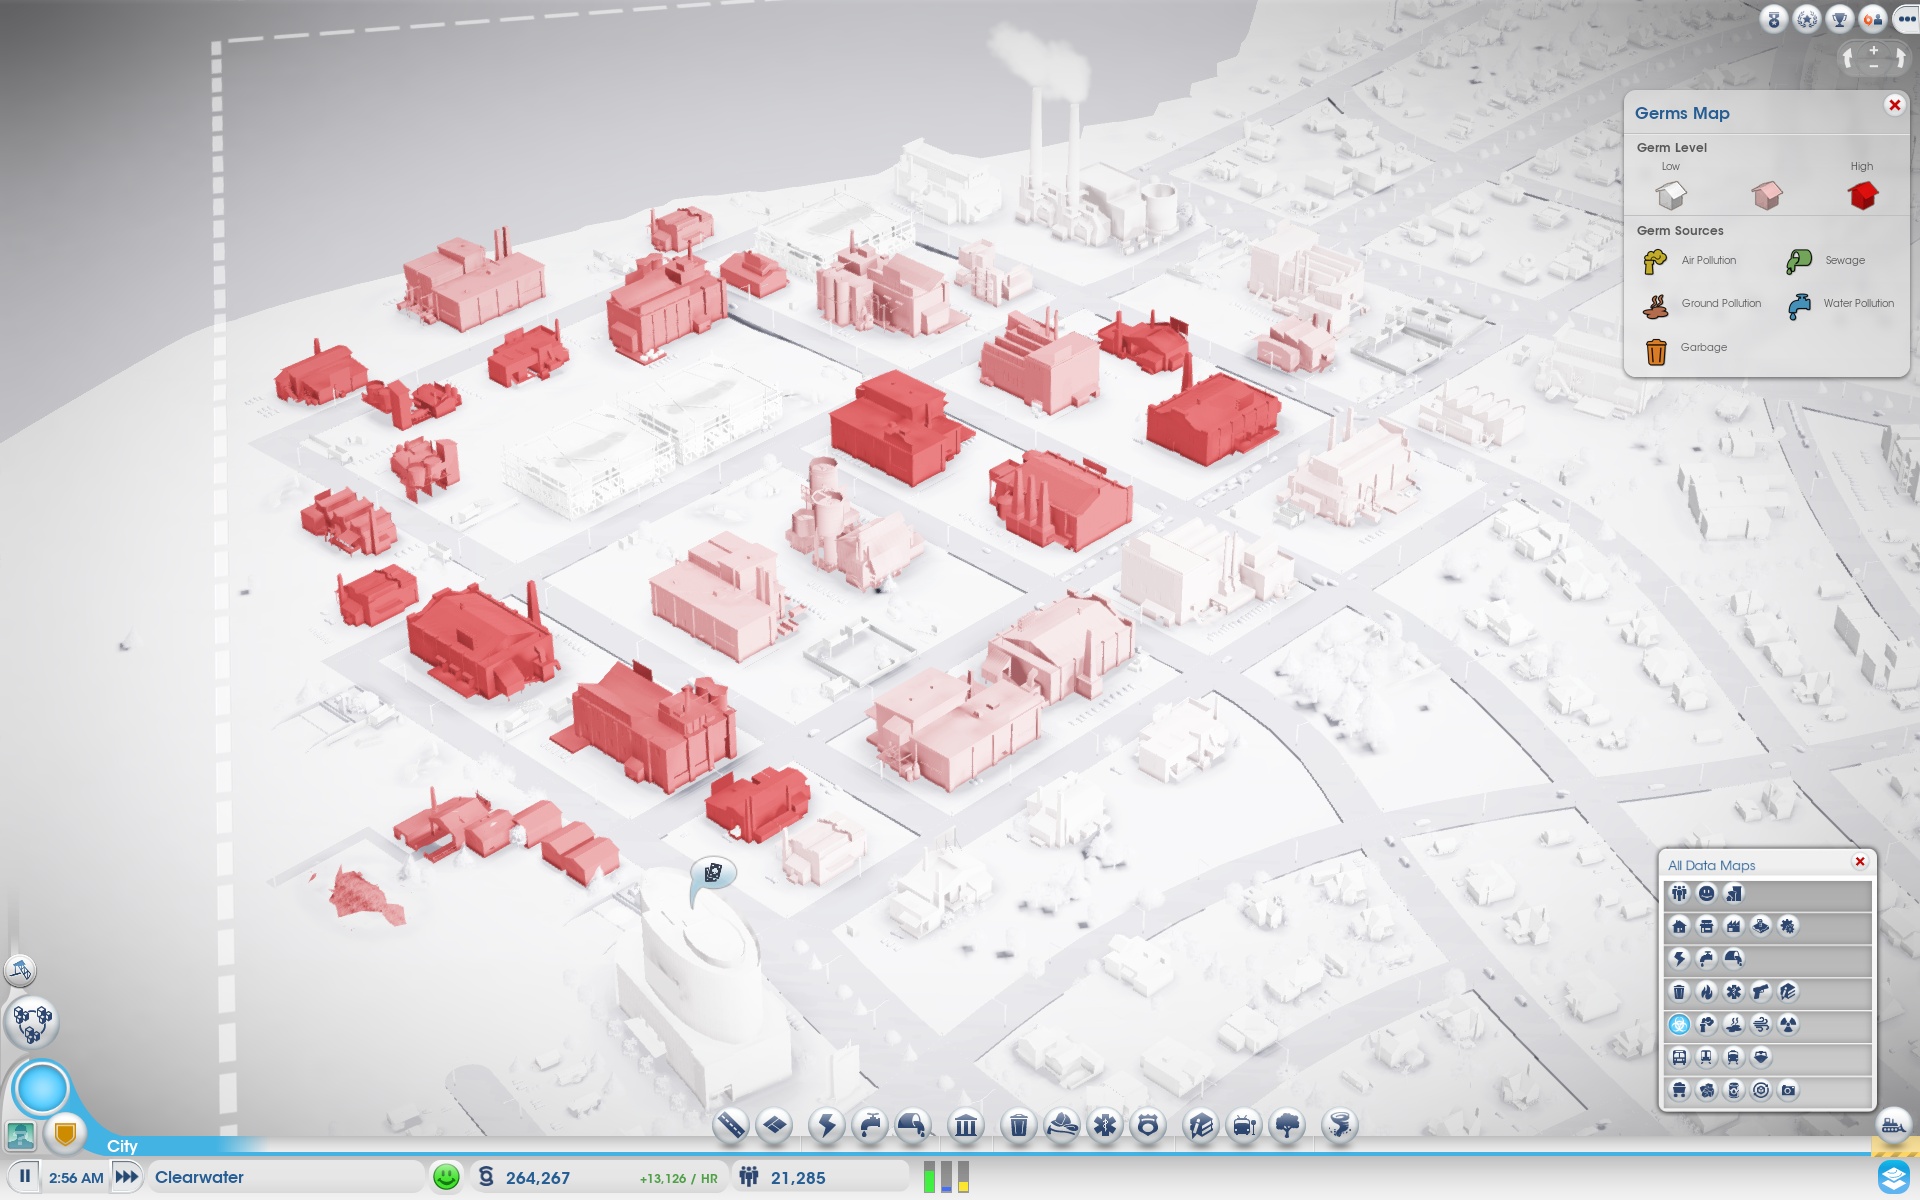Show the Residential house data map
Viewport: 1920px width, 1200px height.
(1679, 926)
